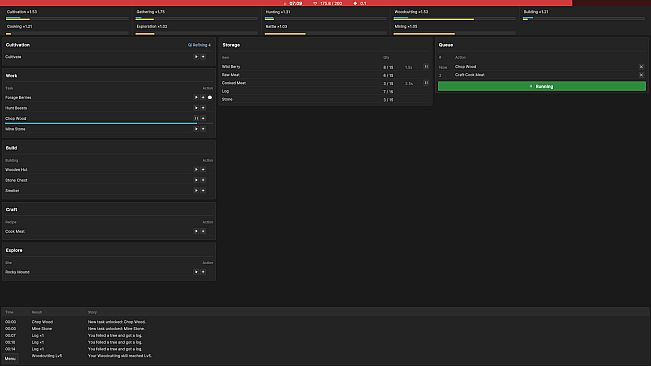651x366 pixels.
Task: Start building the Wooden Hut
Action: [x=196, y=170]
